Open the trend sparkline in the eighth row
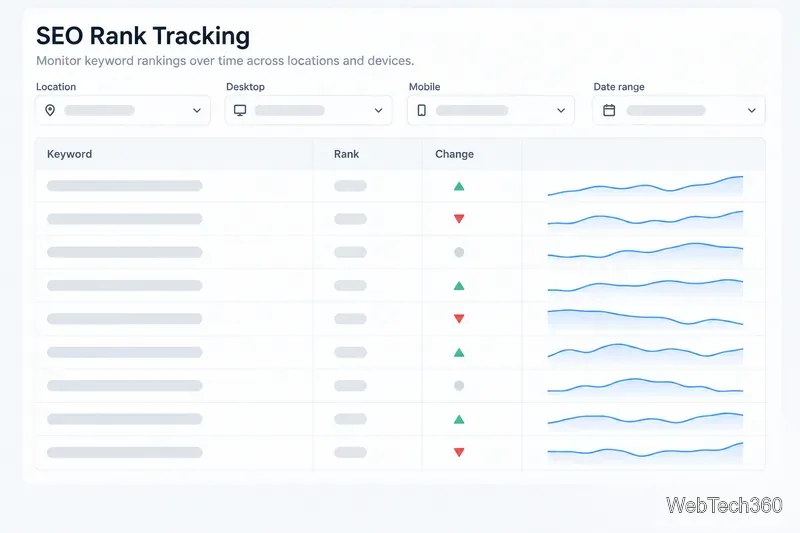Image resolution: width=800 pixels, height=533 pixels. 645,420
